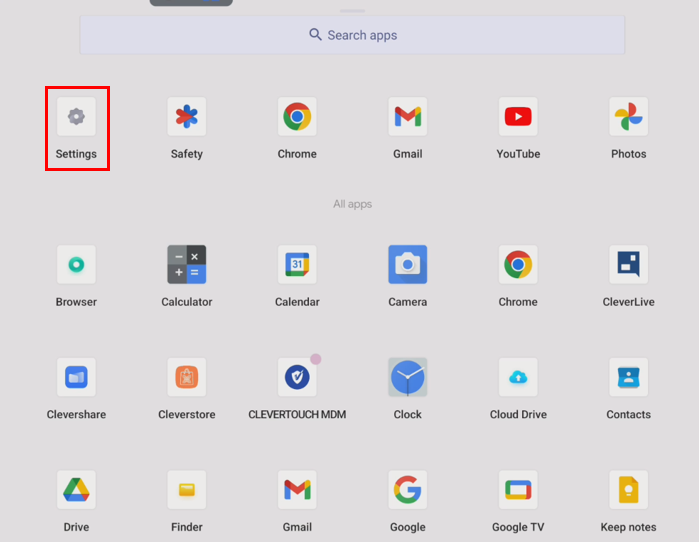Launch the Safety app

[x=187, y=117]
